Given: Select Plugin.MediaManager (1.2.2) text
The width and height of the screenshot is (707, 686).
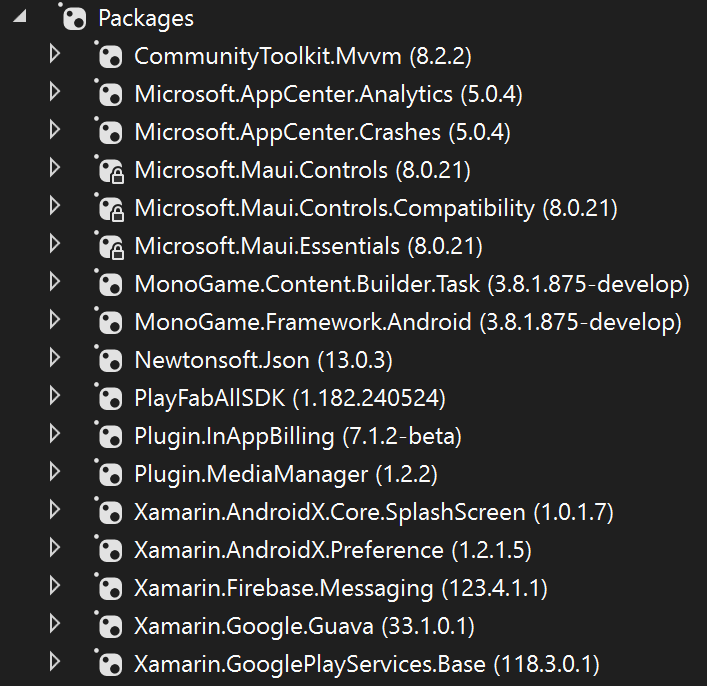Looking at the screenshot, I should (x=286, y=474).
